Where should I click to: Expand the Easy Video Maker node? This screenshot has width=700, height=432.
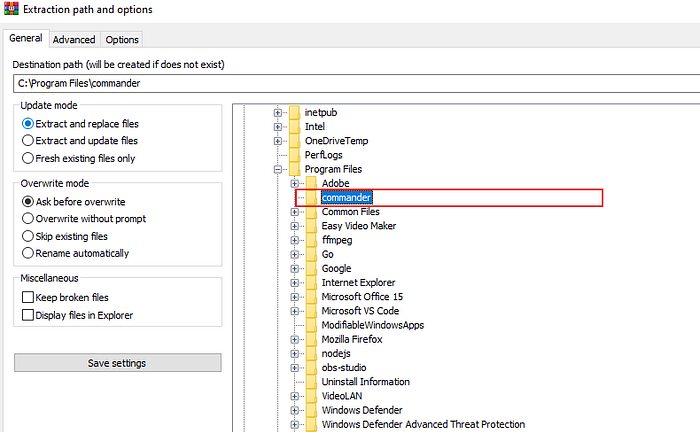click(295, 226)
